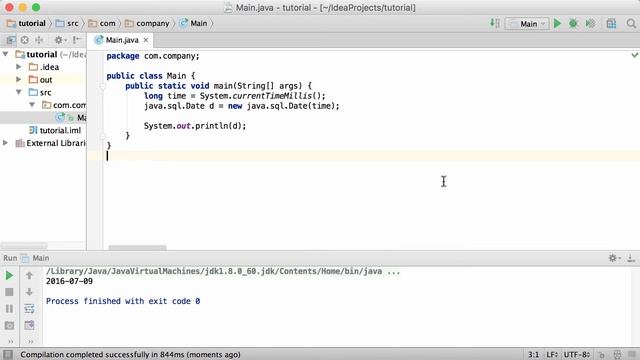Select the out folder row

pyautogui.click(x=43, y=80)
